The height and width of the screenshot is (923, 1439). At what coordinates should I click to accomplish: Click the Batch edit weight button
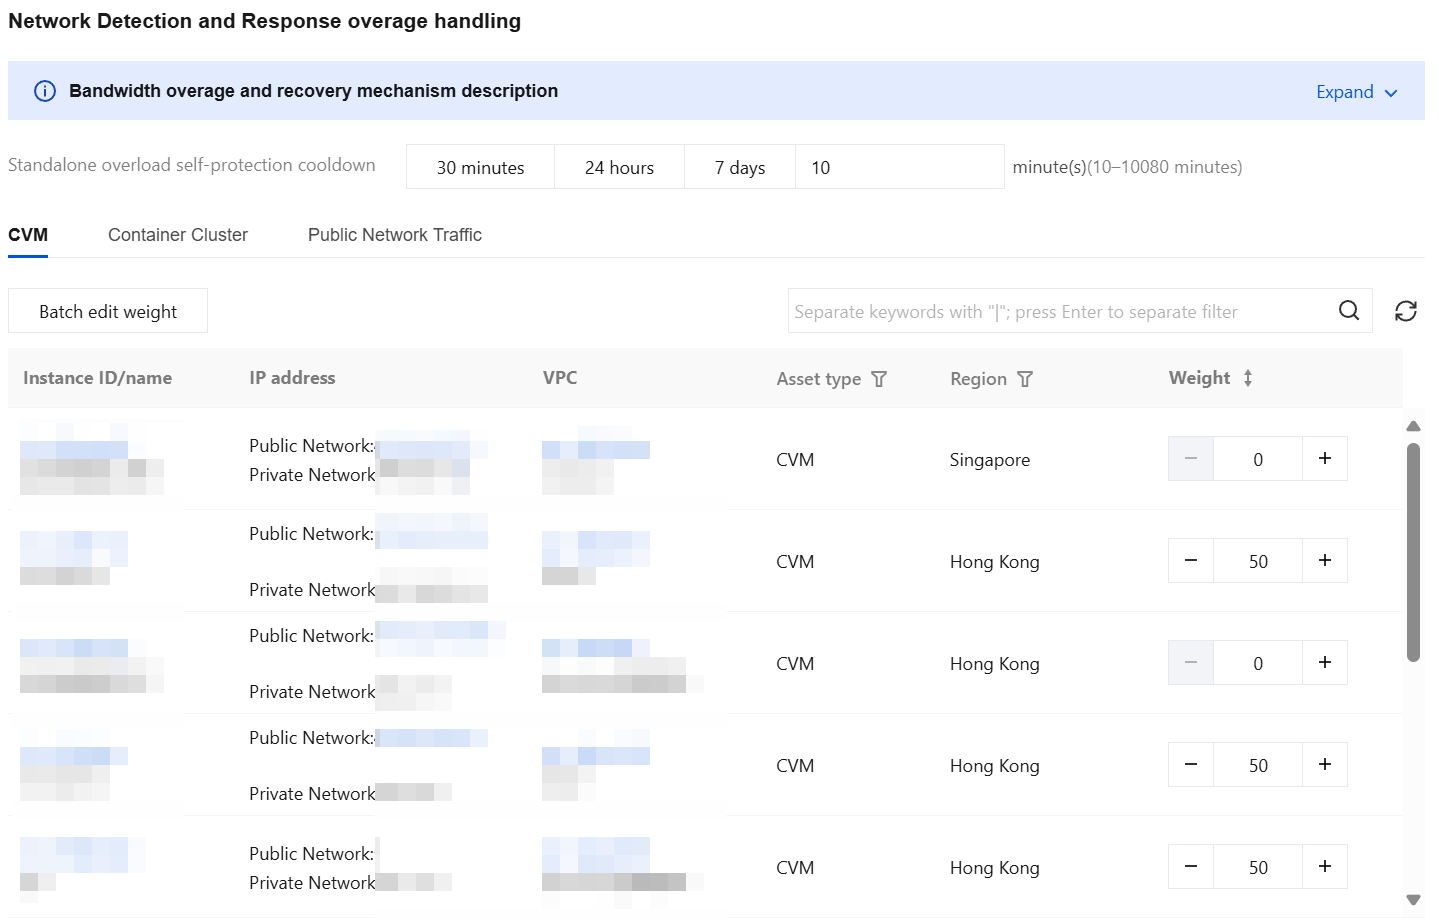click(108, 311)
